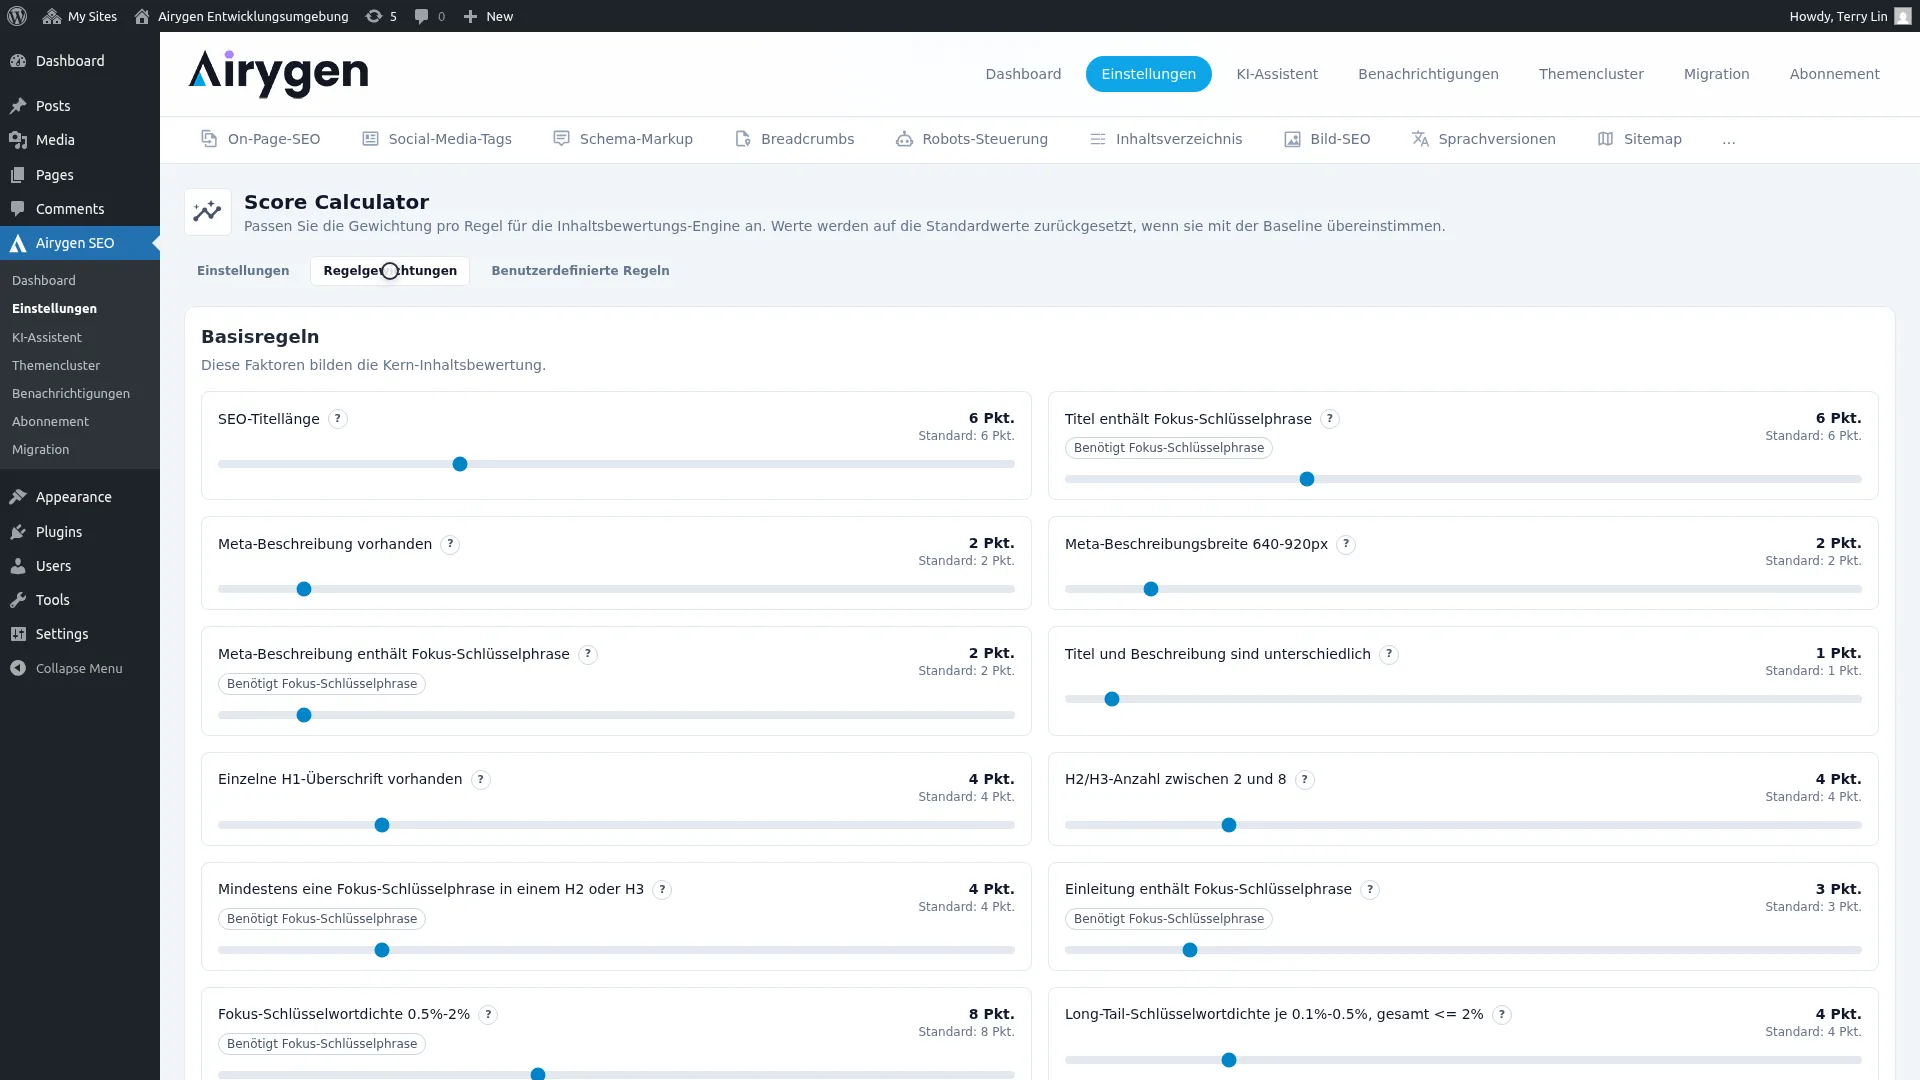The width and height of the screenshot is (1920, 1080).
Task: Click the Schema-Markup icon
Action: pyautogui.click(x=561, y=139)
